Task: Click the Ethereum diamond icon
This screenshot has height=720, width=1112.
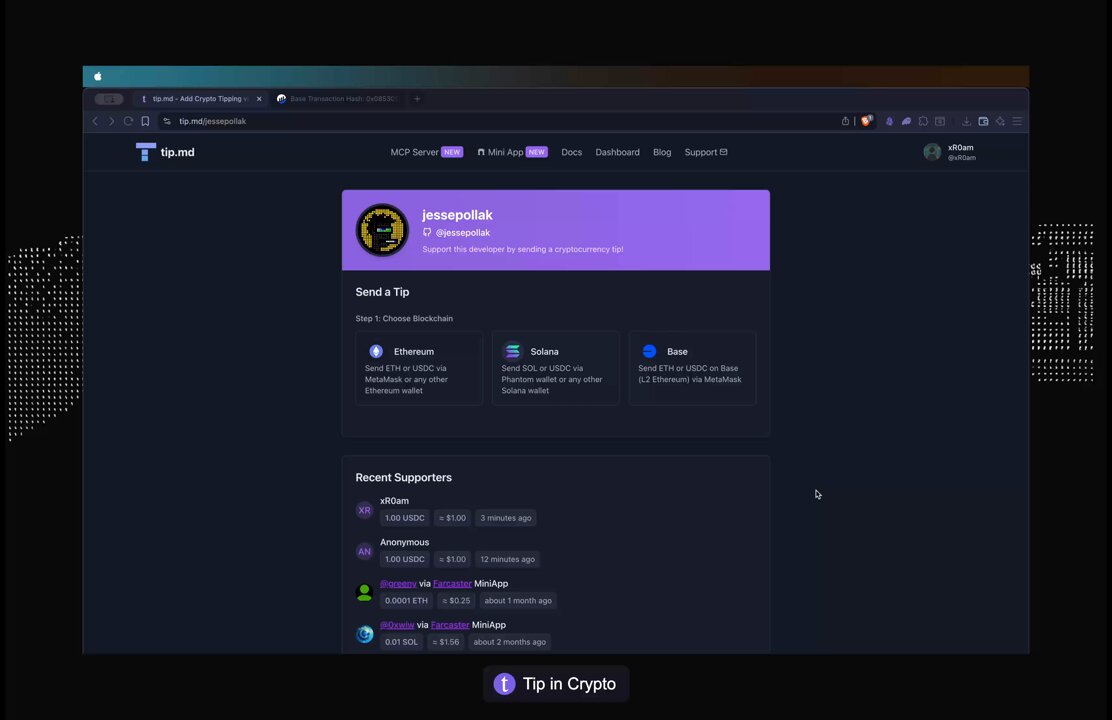Action: [376, 351]
